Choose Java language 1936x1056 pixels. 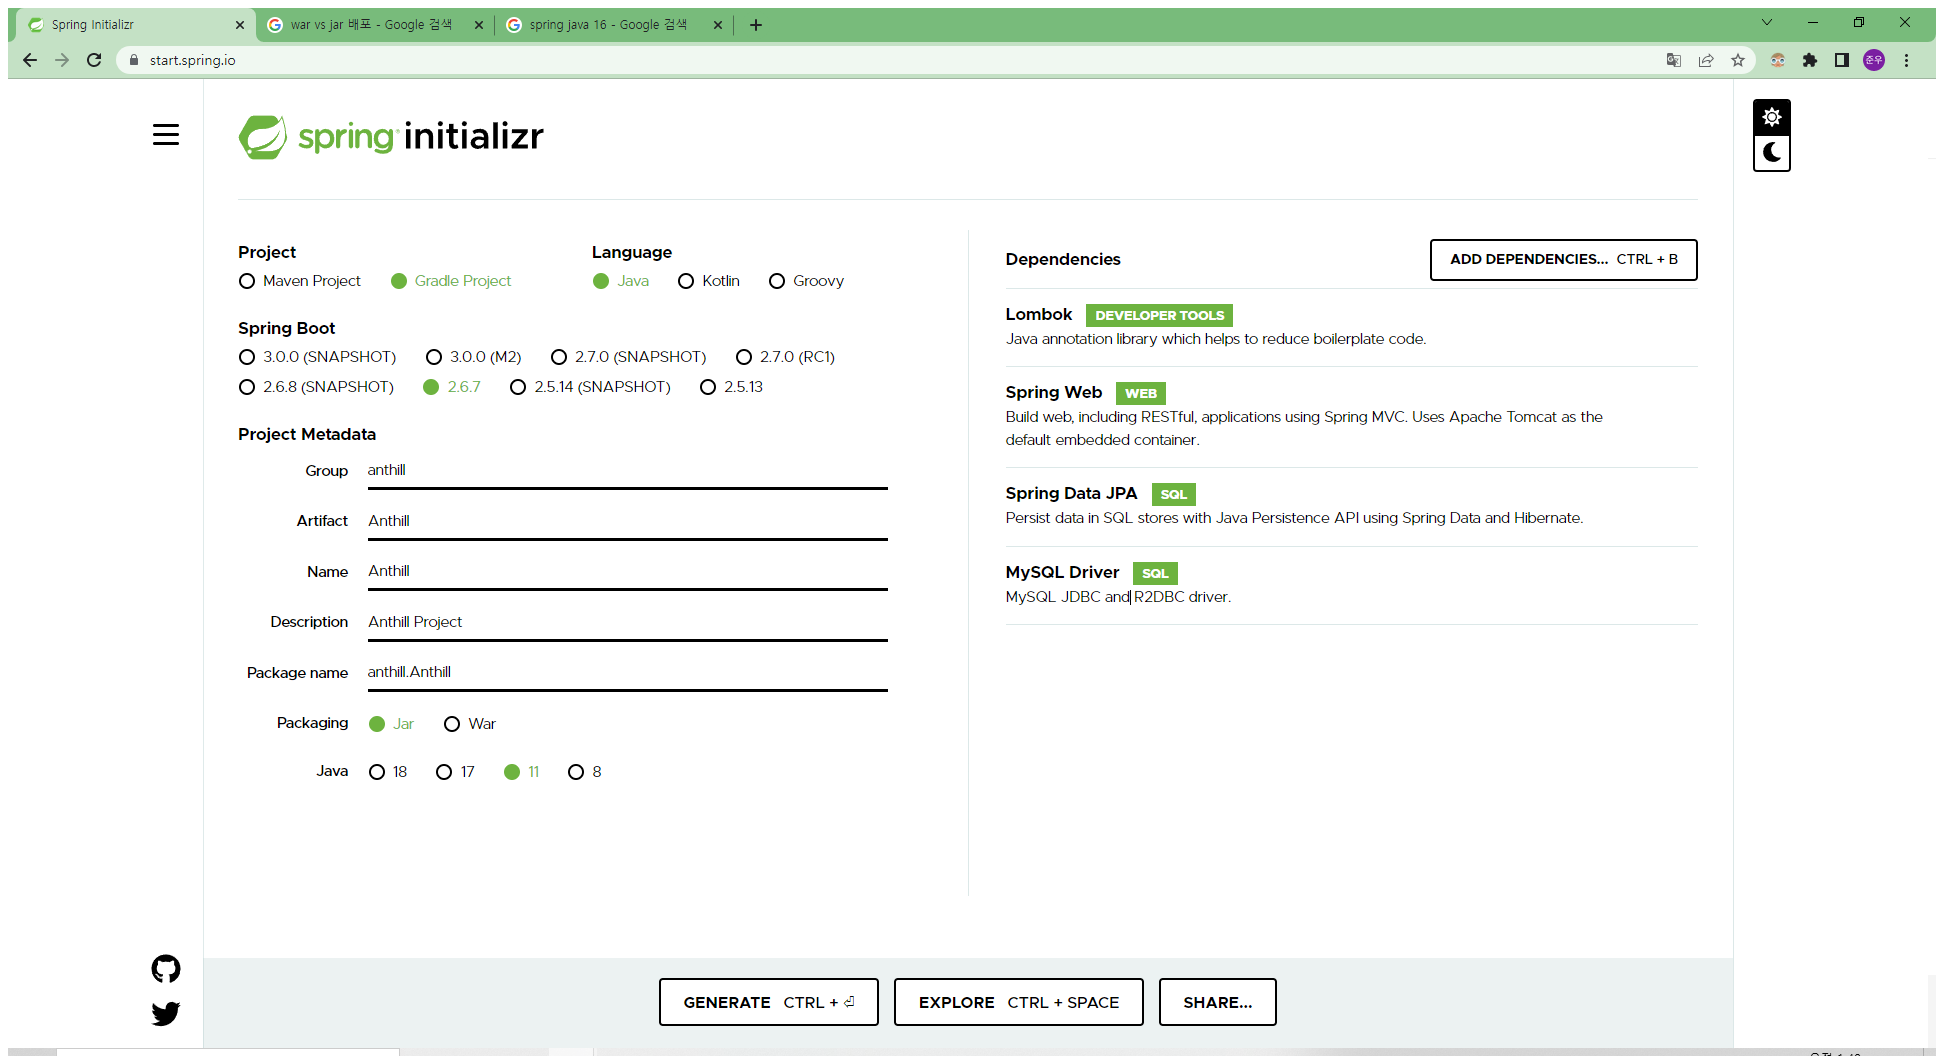[x=621, y=281]
